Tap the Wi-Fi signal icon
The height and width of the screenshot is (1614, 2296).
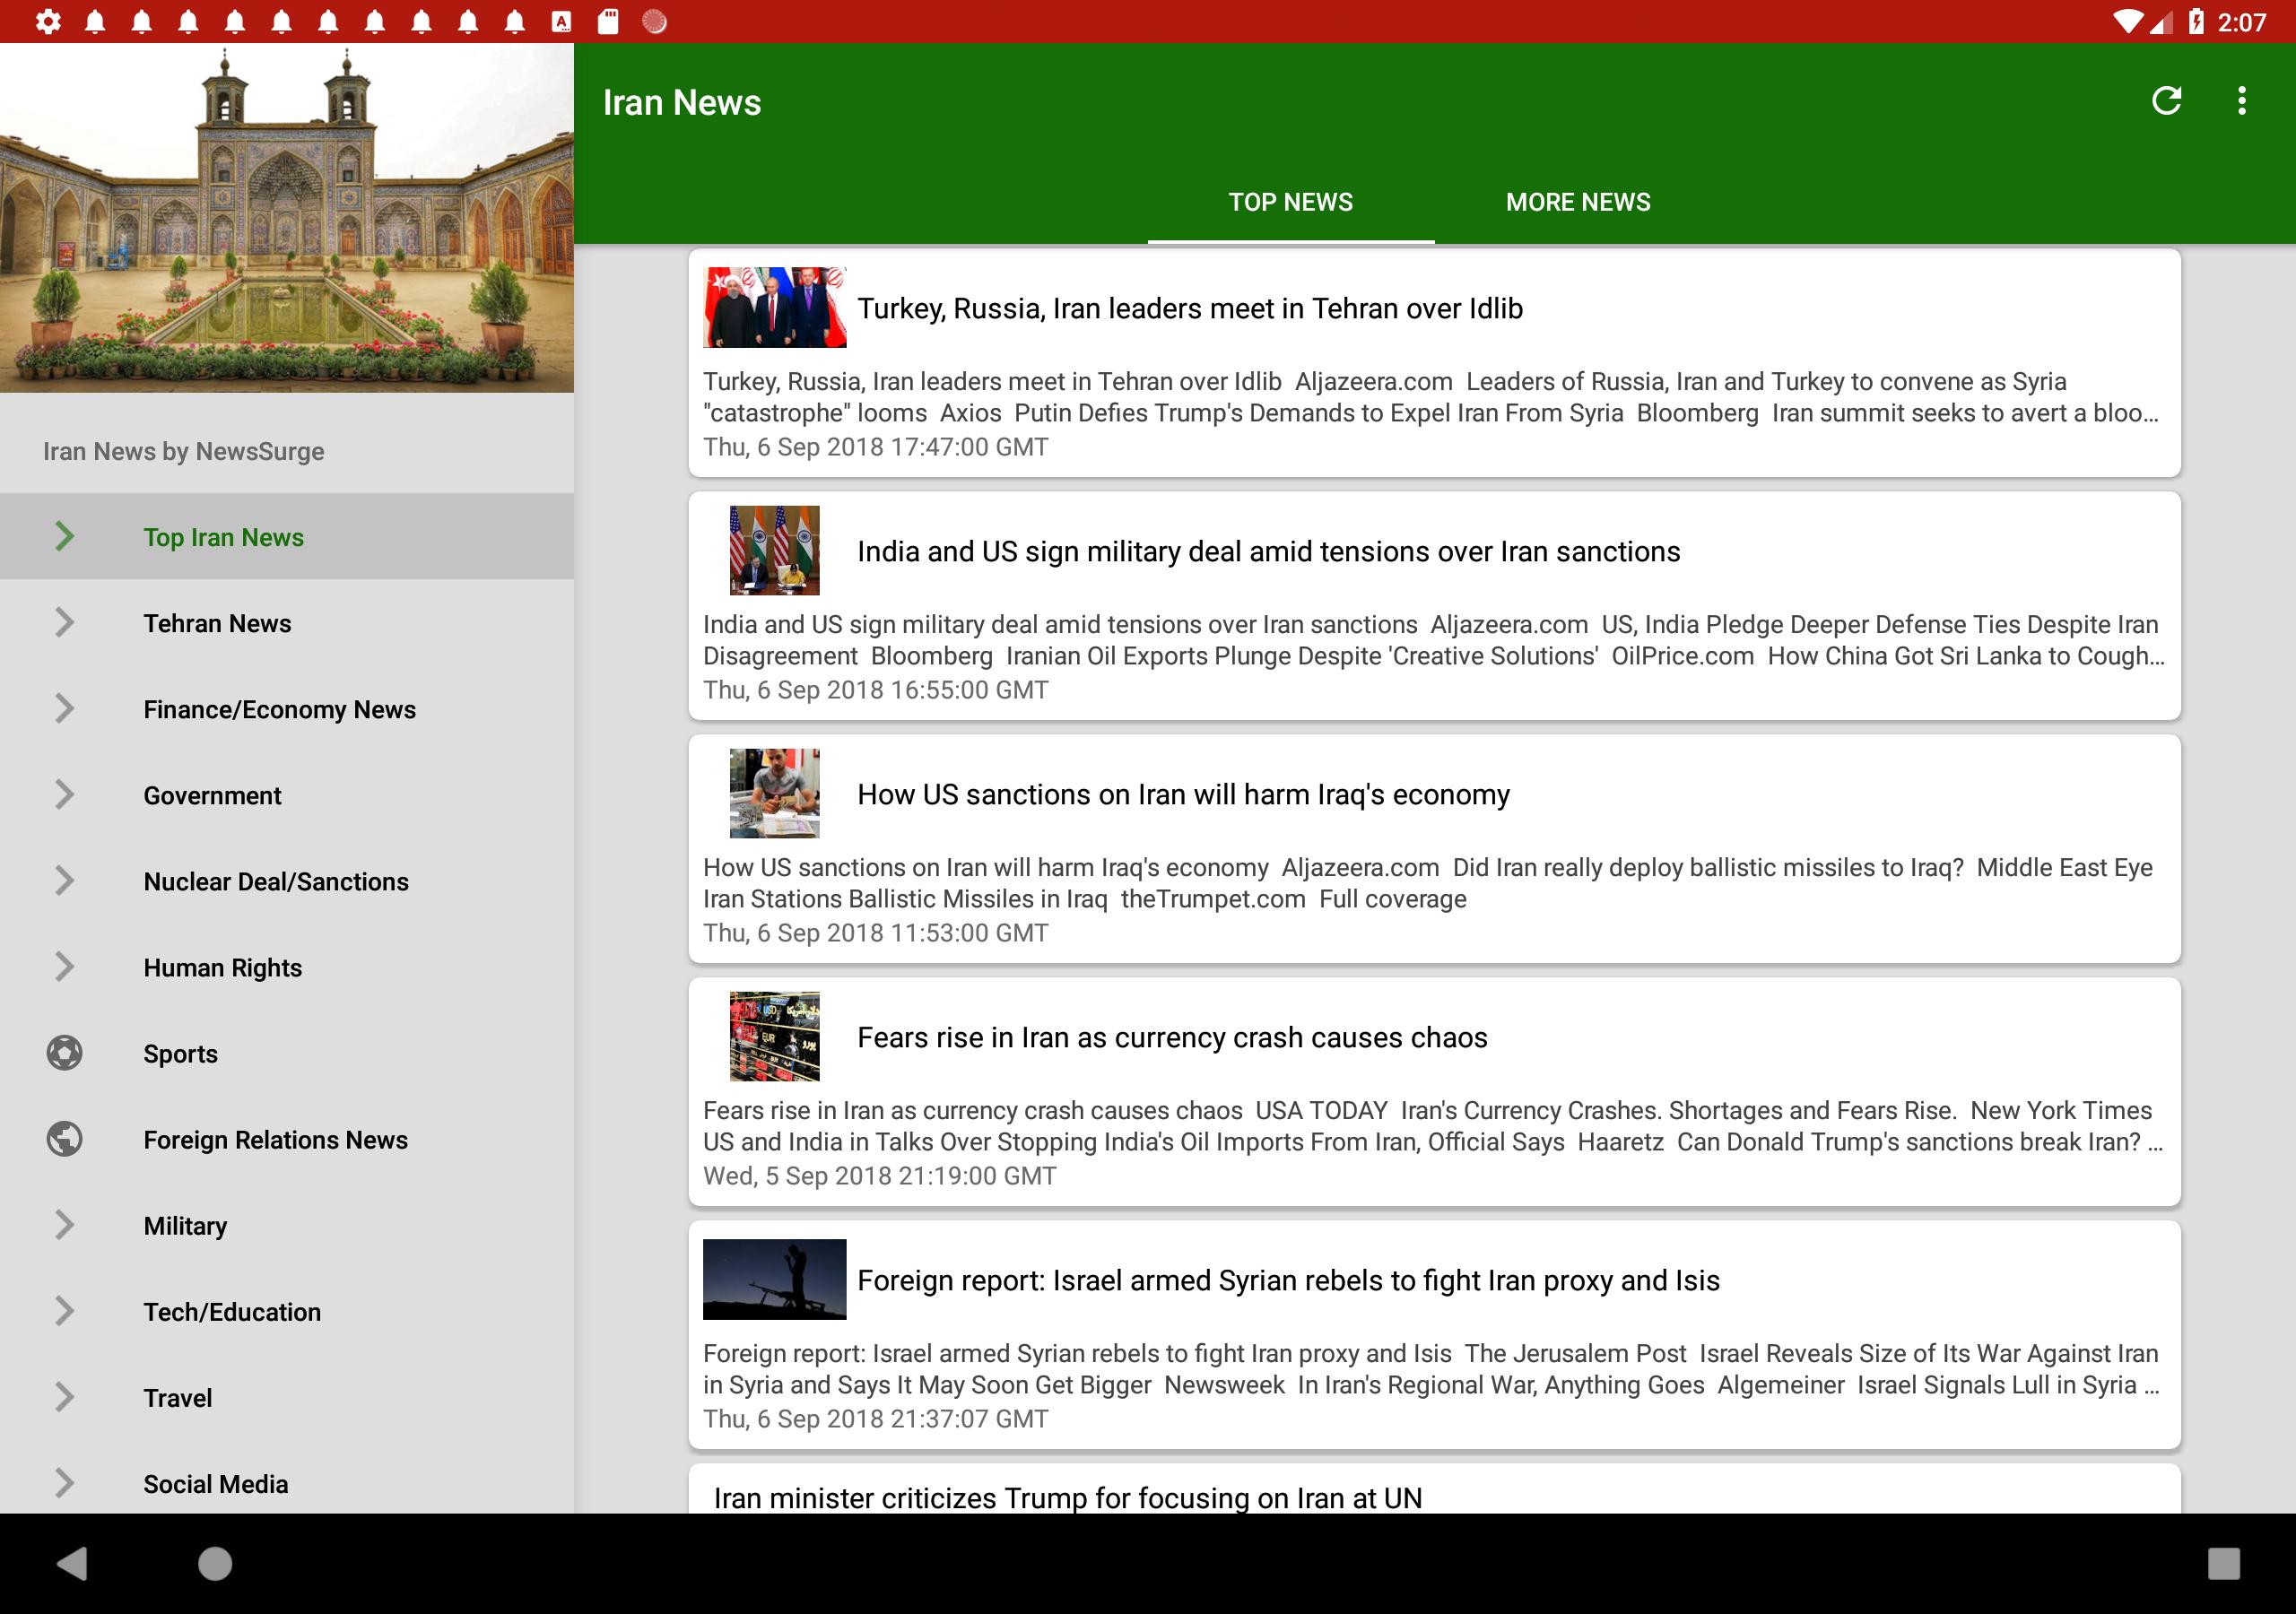coord(2128,21)
